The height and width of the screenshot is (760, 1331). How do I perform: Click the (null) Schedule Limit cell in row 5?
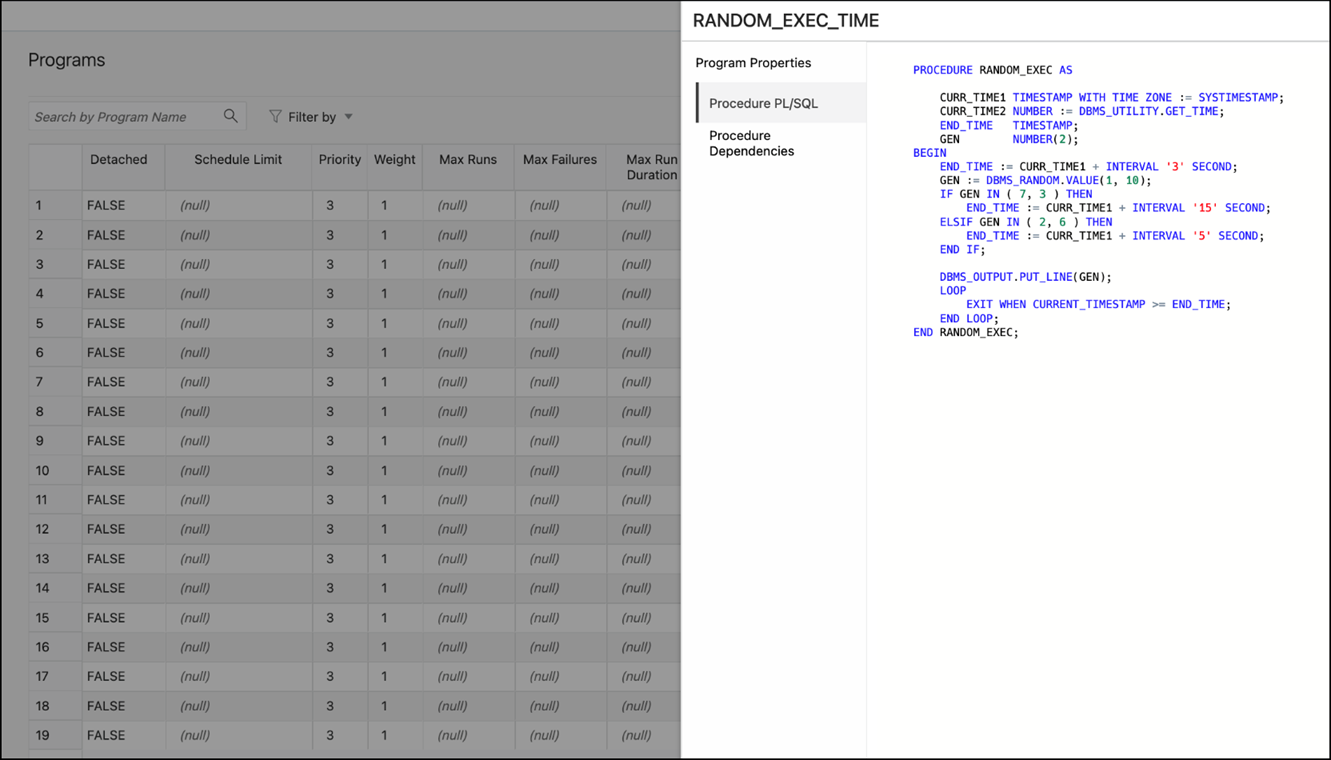[238, 323]
